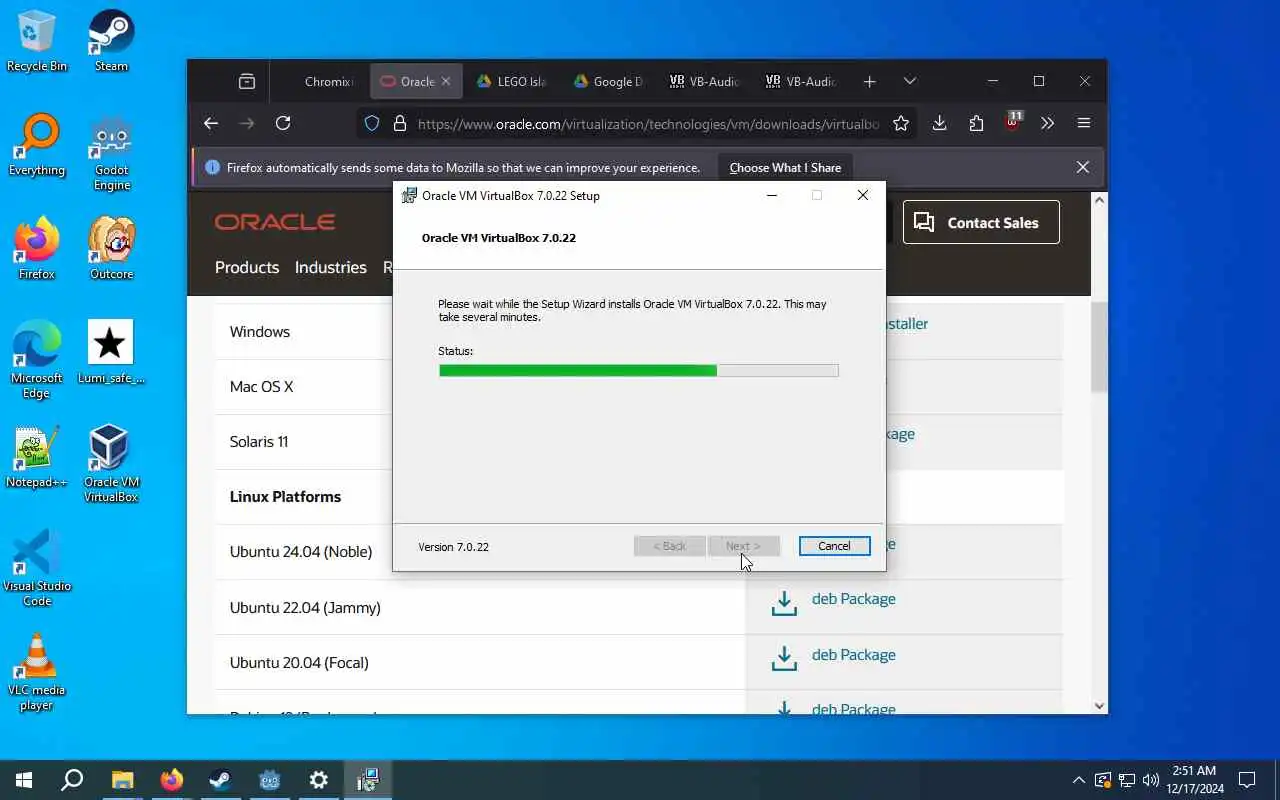The image size is (1280, 800).
Task: Click the Firefox taskbar icon
Action: tap(171, 780)
